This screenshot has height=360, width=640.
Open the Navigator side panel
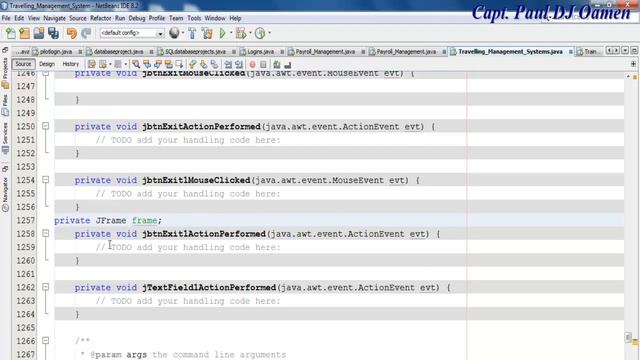pyautogui.click(x=5, y=194)
